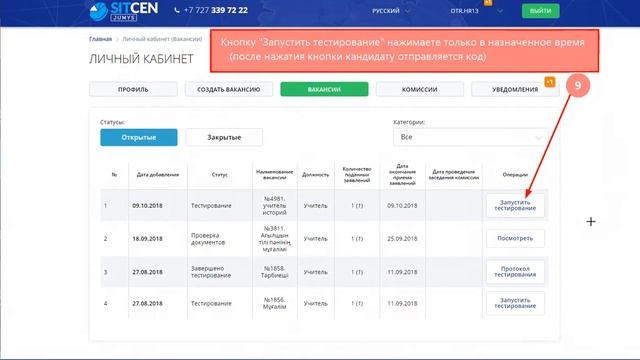
Task: Select the Вакансии tab
Action: point(324,89)
